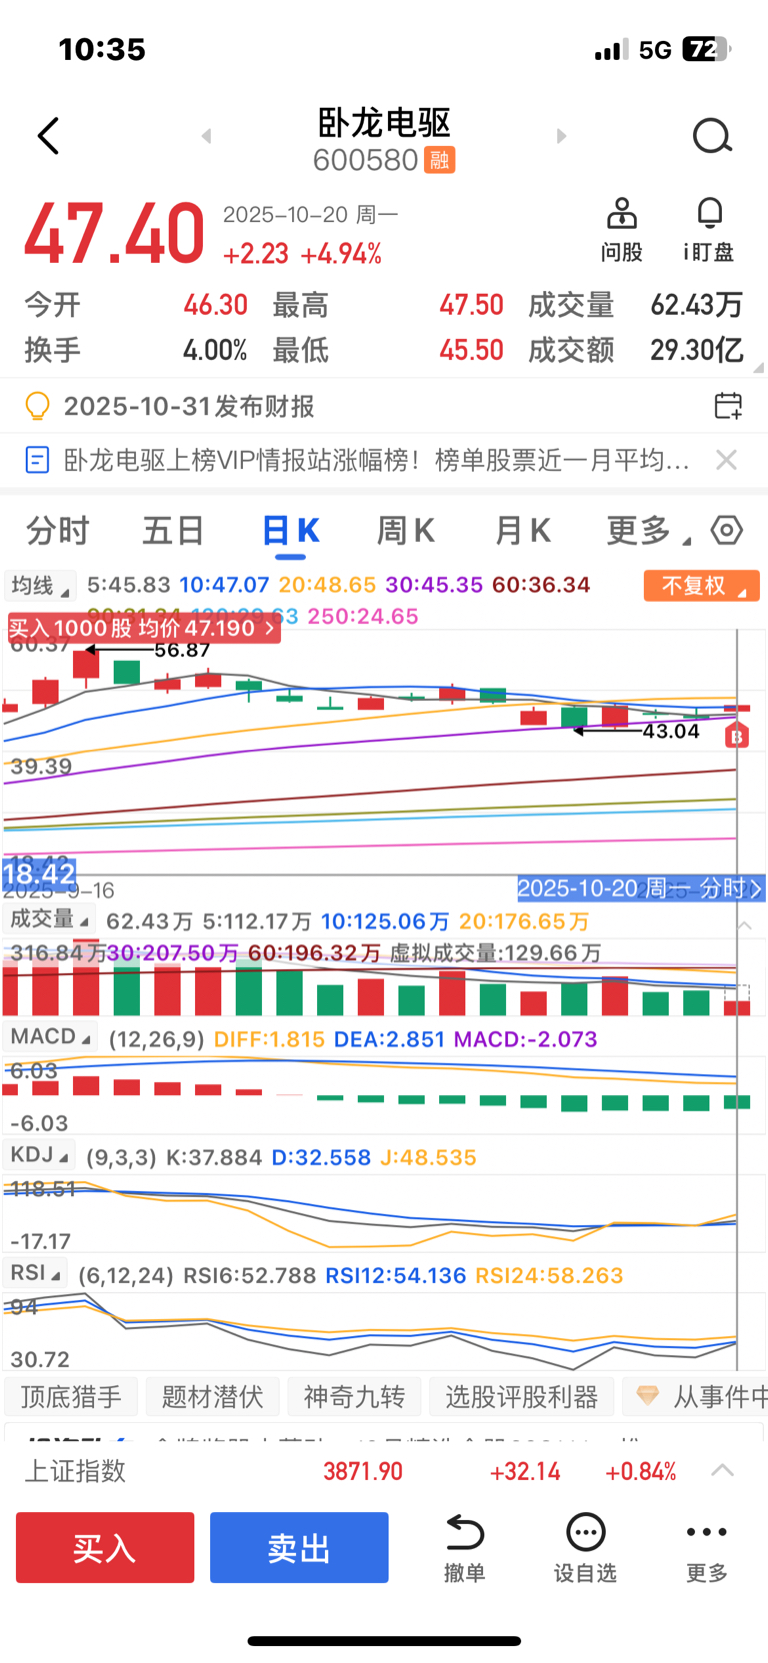
Task: Tap the 顶底猎手 tool
Action: point(71,1396)
